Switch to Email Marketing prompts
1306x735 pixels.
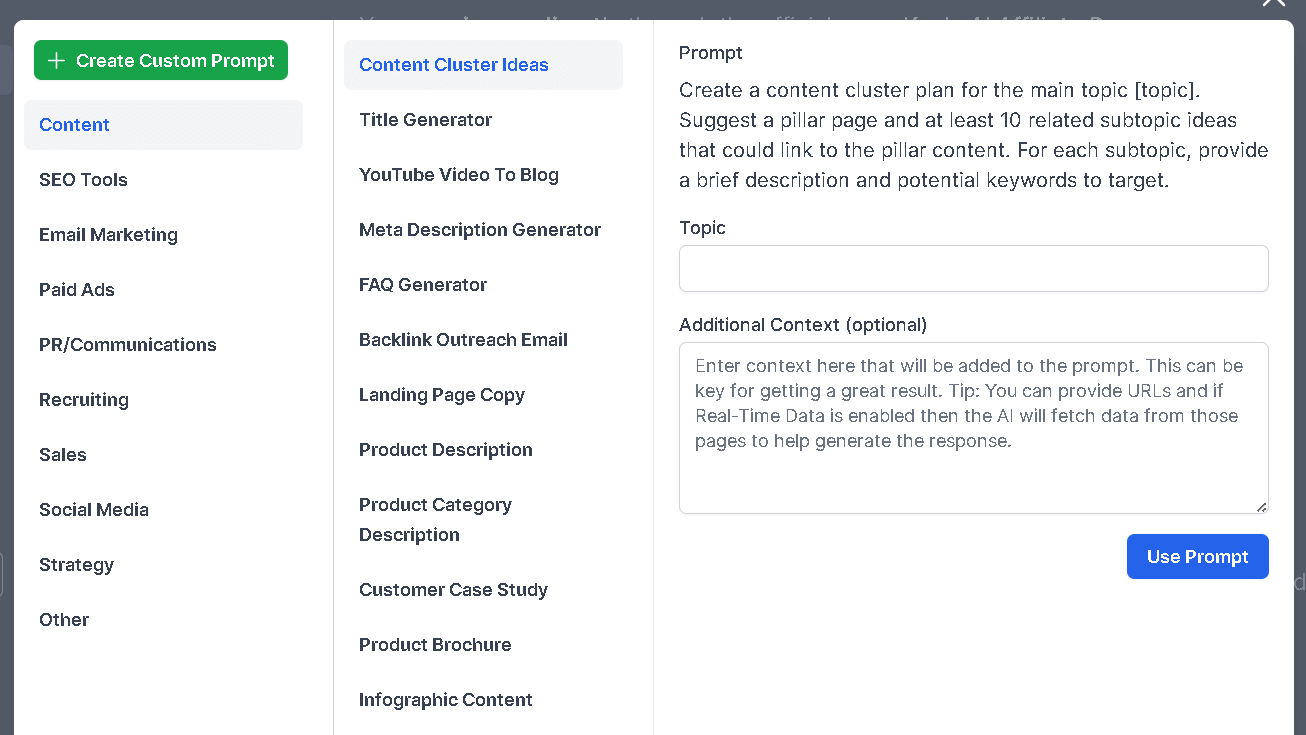108,235
